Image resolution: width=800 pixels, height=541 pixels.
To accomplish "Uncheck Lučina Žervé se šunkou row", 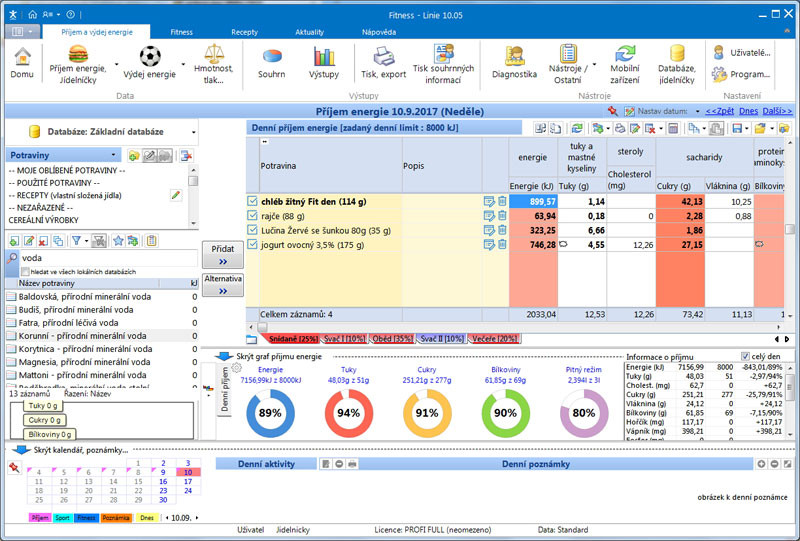I will 253,230.
